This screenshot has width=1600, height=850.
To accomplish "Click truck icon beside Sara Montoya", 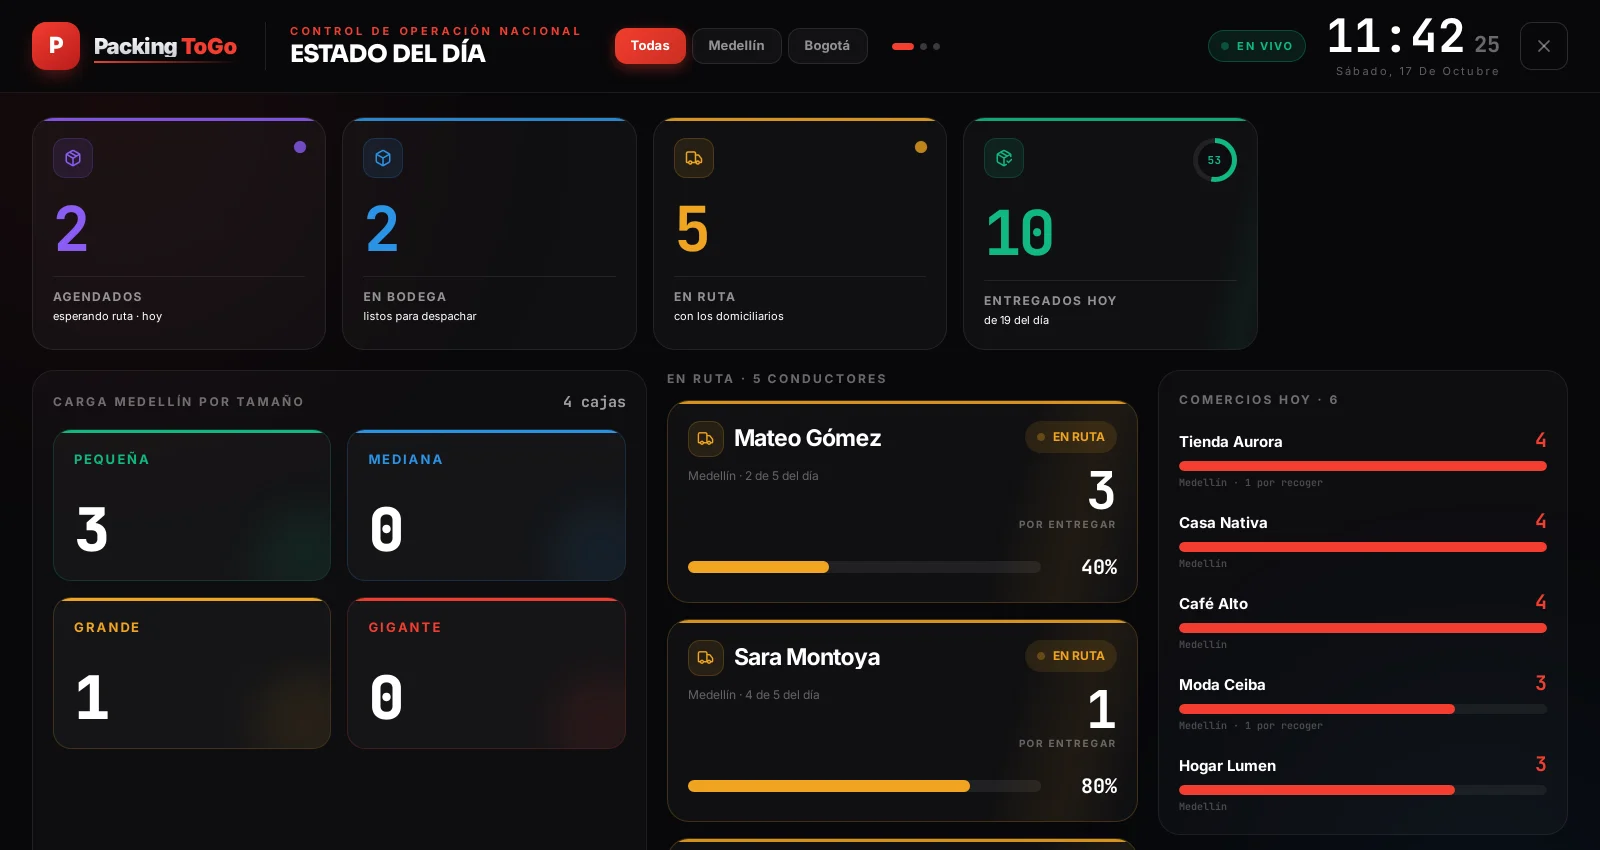I will (x=706, y=657).
